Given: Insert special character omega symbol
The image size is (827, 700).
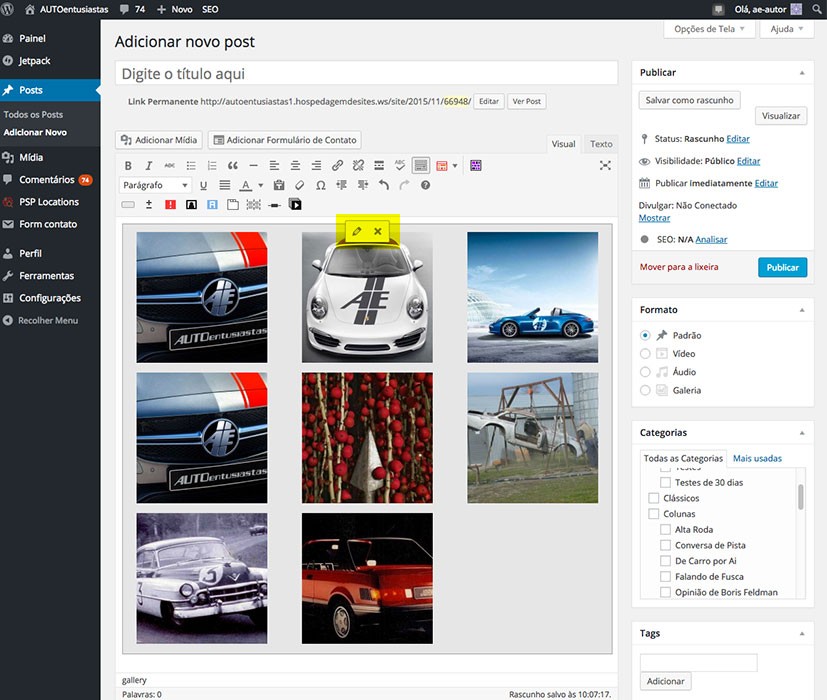Looking at the screenshot, I should 320,185.
